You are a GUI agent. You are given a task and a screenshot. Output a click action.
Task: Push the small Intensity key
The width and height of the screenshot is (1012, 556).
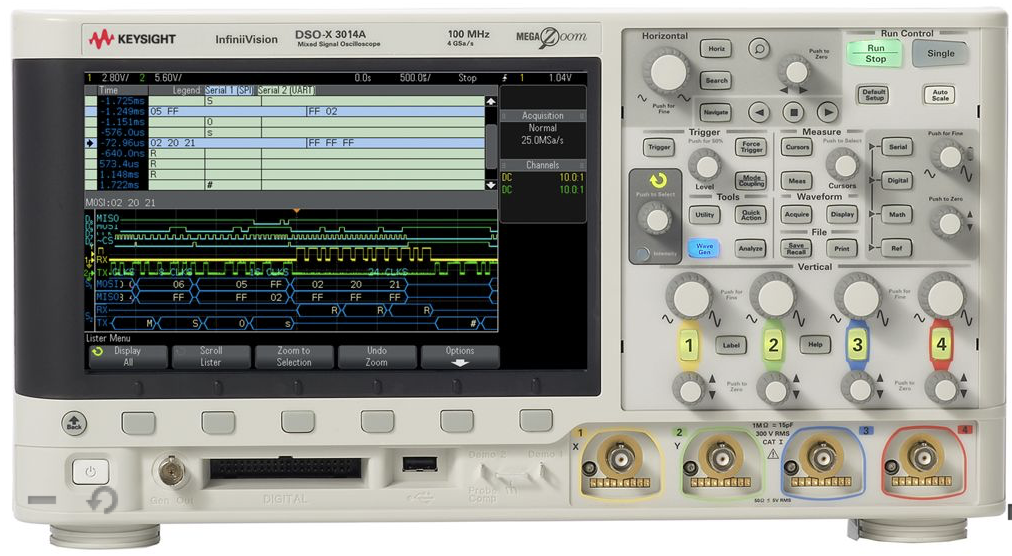click(642, 254)
